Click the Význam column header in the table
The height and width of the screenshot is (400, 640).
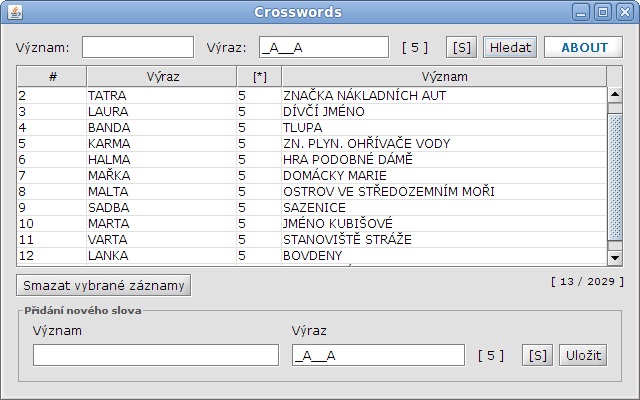click(443, 76)
